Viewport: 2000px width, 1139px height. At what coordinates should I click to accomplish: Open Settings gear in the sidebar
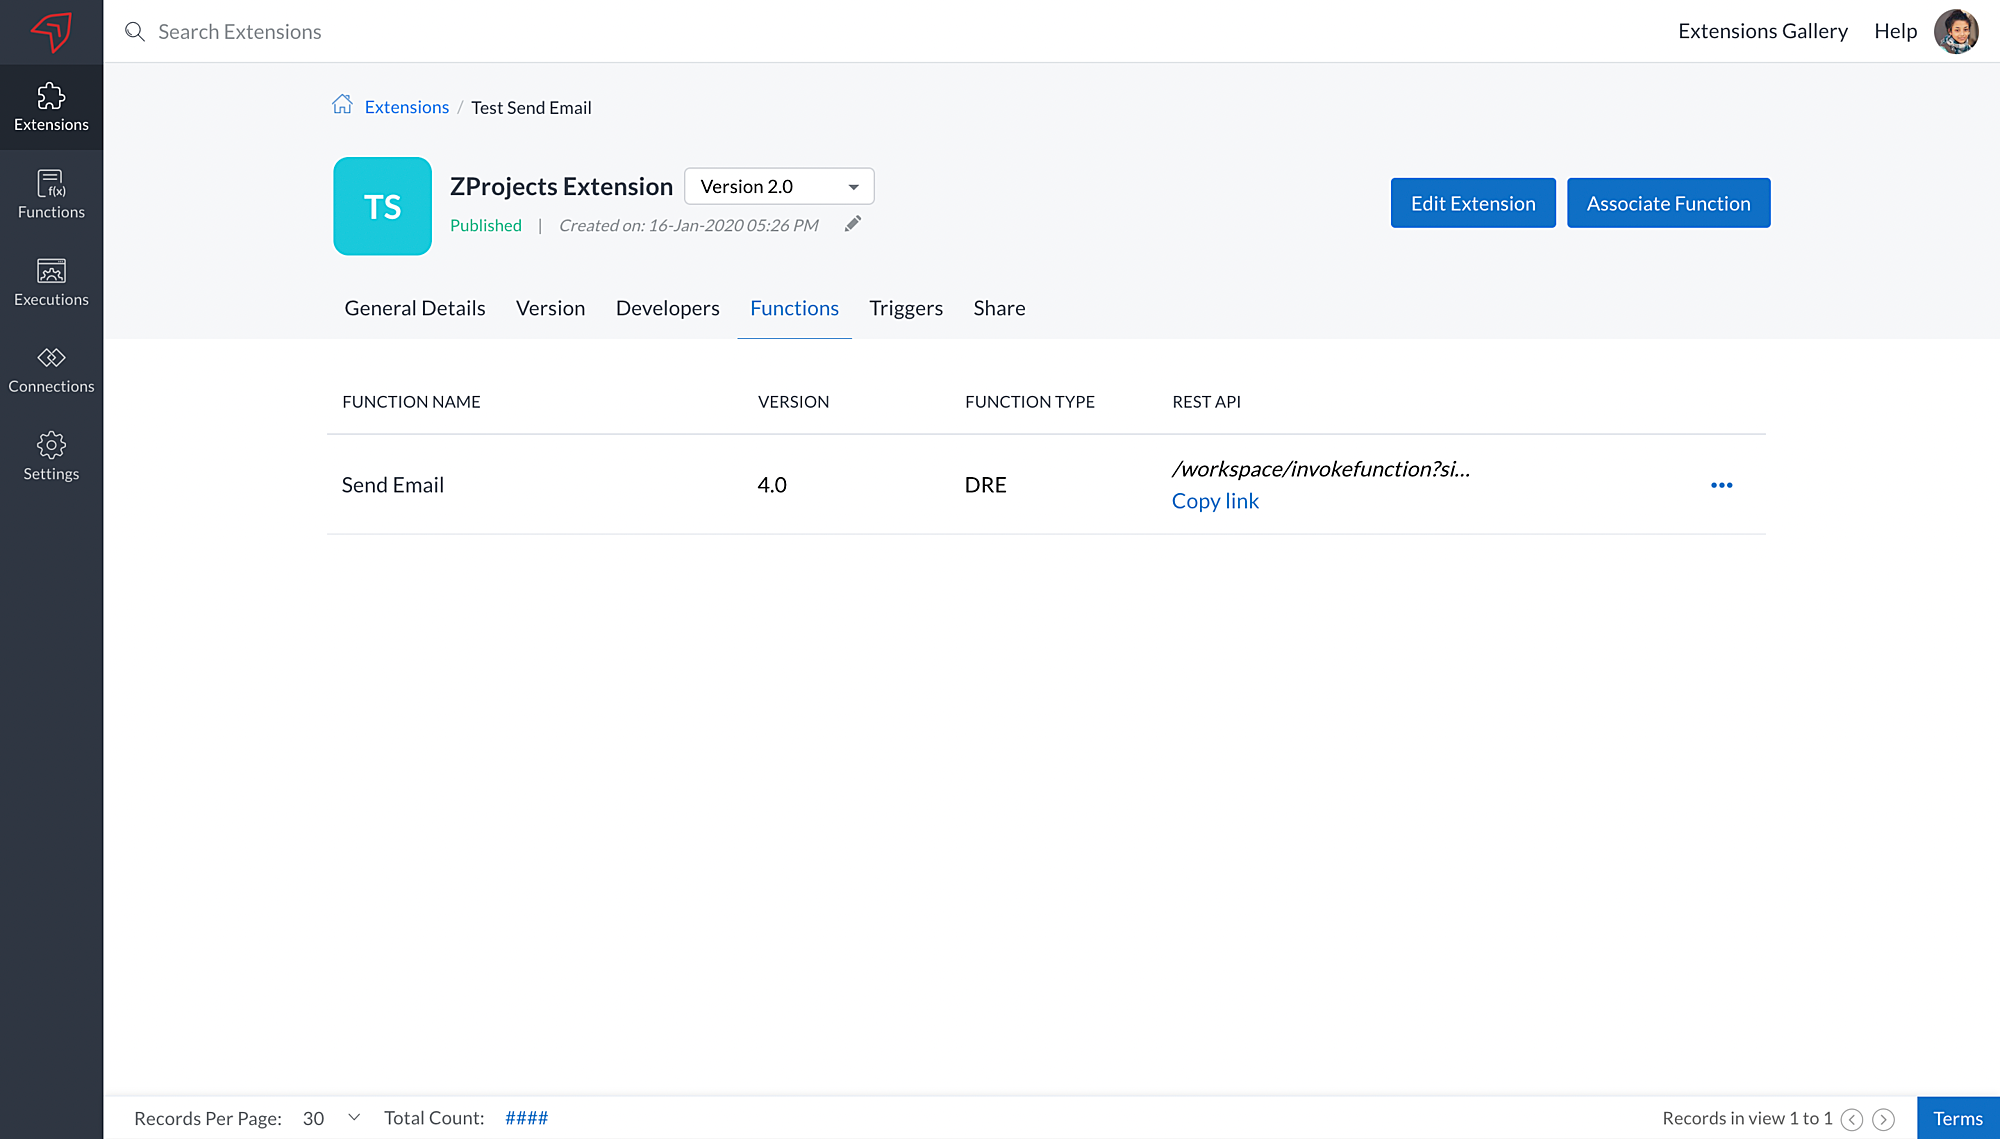click(x=51, y=456)
